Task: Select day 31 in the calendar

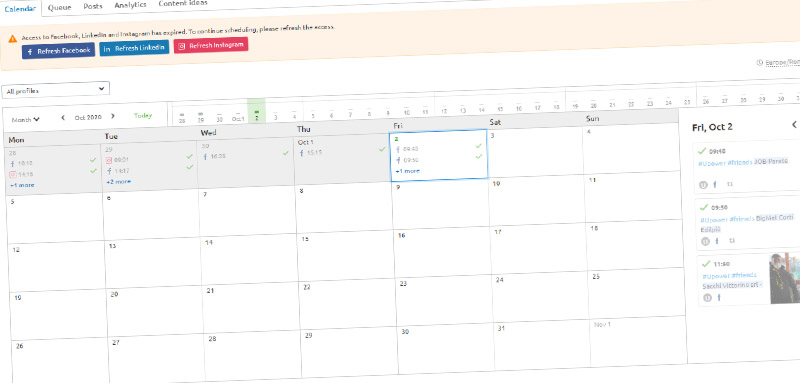Action: (x=543, y=348)
